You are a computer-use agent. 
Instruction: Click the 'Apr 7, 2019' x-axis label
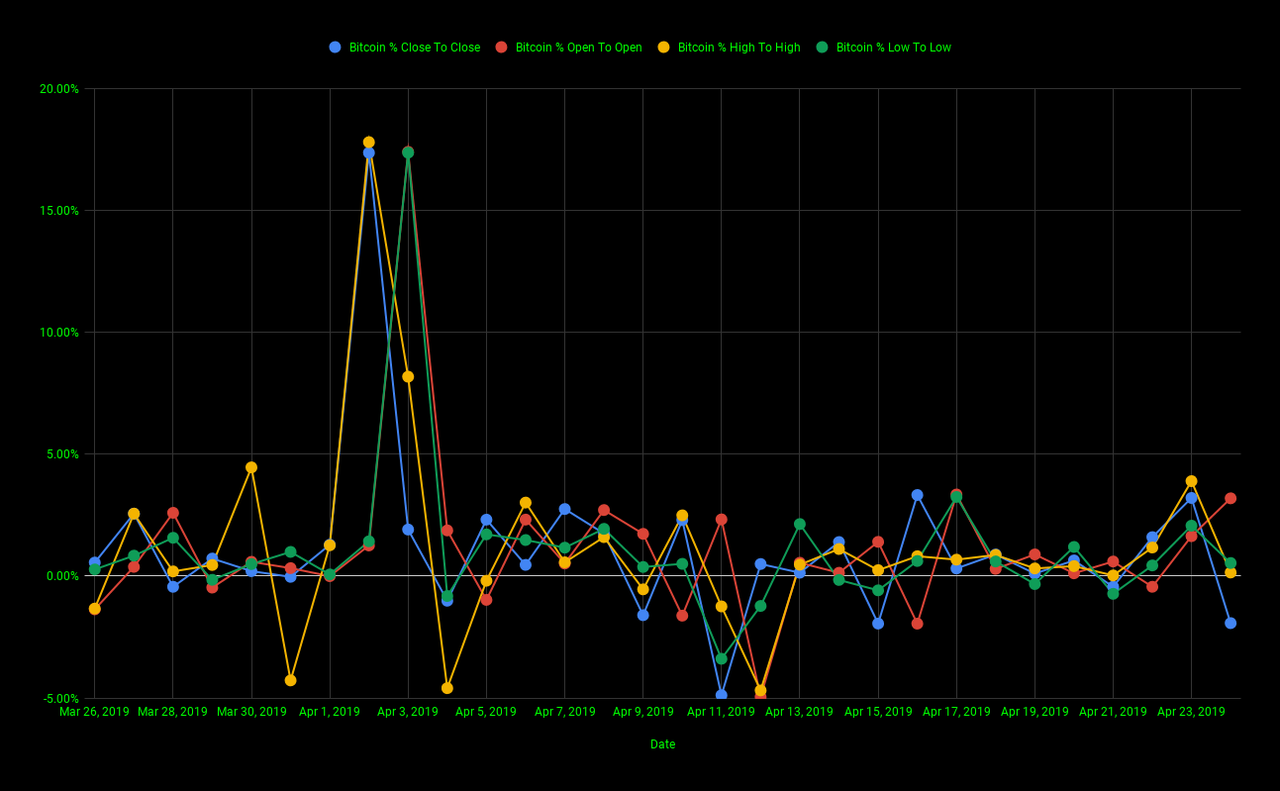pos(565,712)
